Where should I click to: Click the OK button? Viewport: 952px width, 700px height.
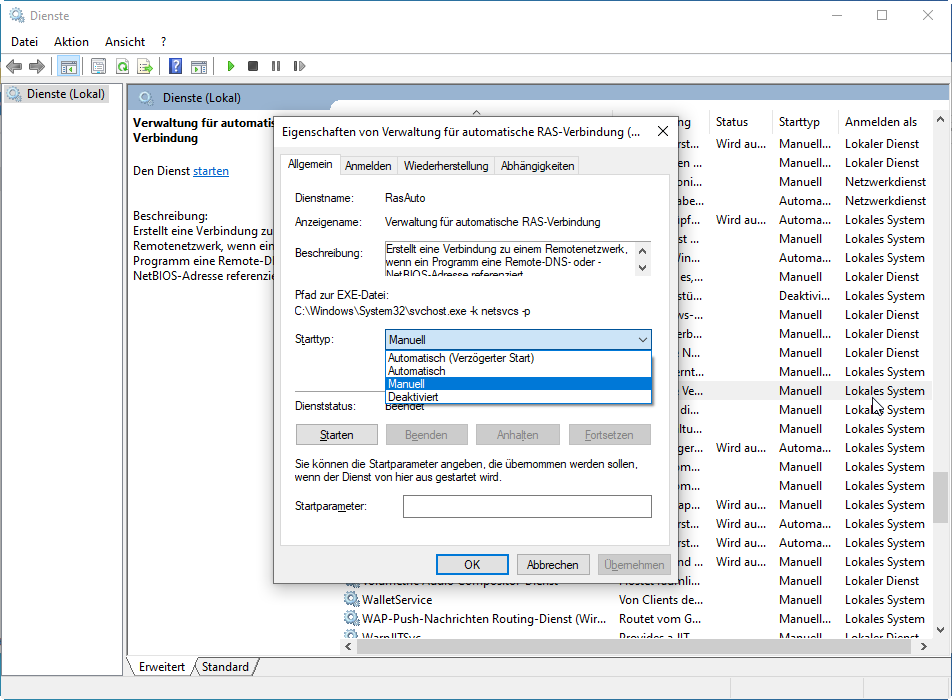tap(472, 565)
